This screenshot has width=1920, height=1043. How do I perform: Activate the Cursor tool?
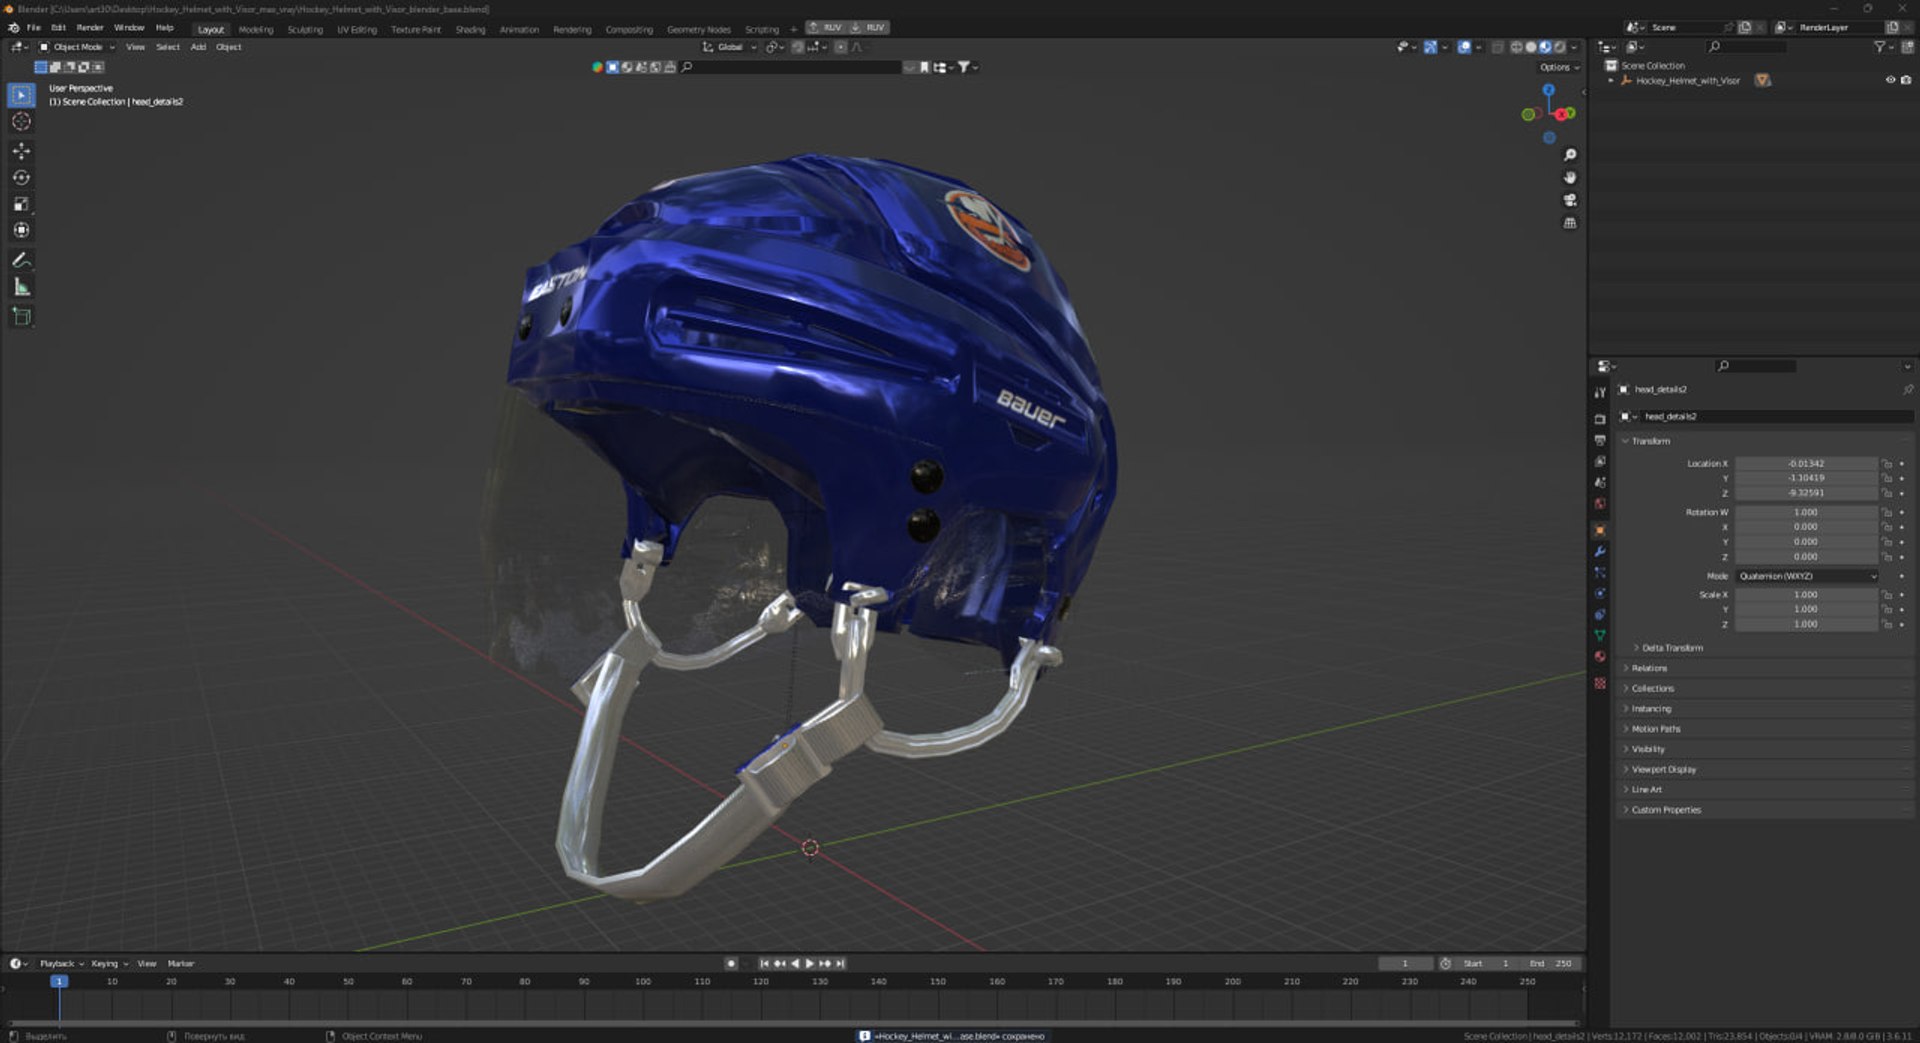tap(21, 122)
